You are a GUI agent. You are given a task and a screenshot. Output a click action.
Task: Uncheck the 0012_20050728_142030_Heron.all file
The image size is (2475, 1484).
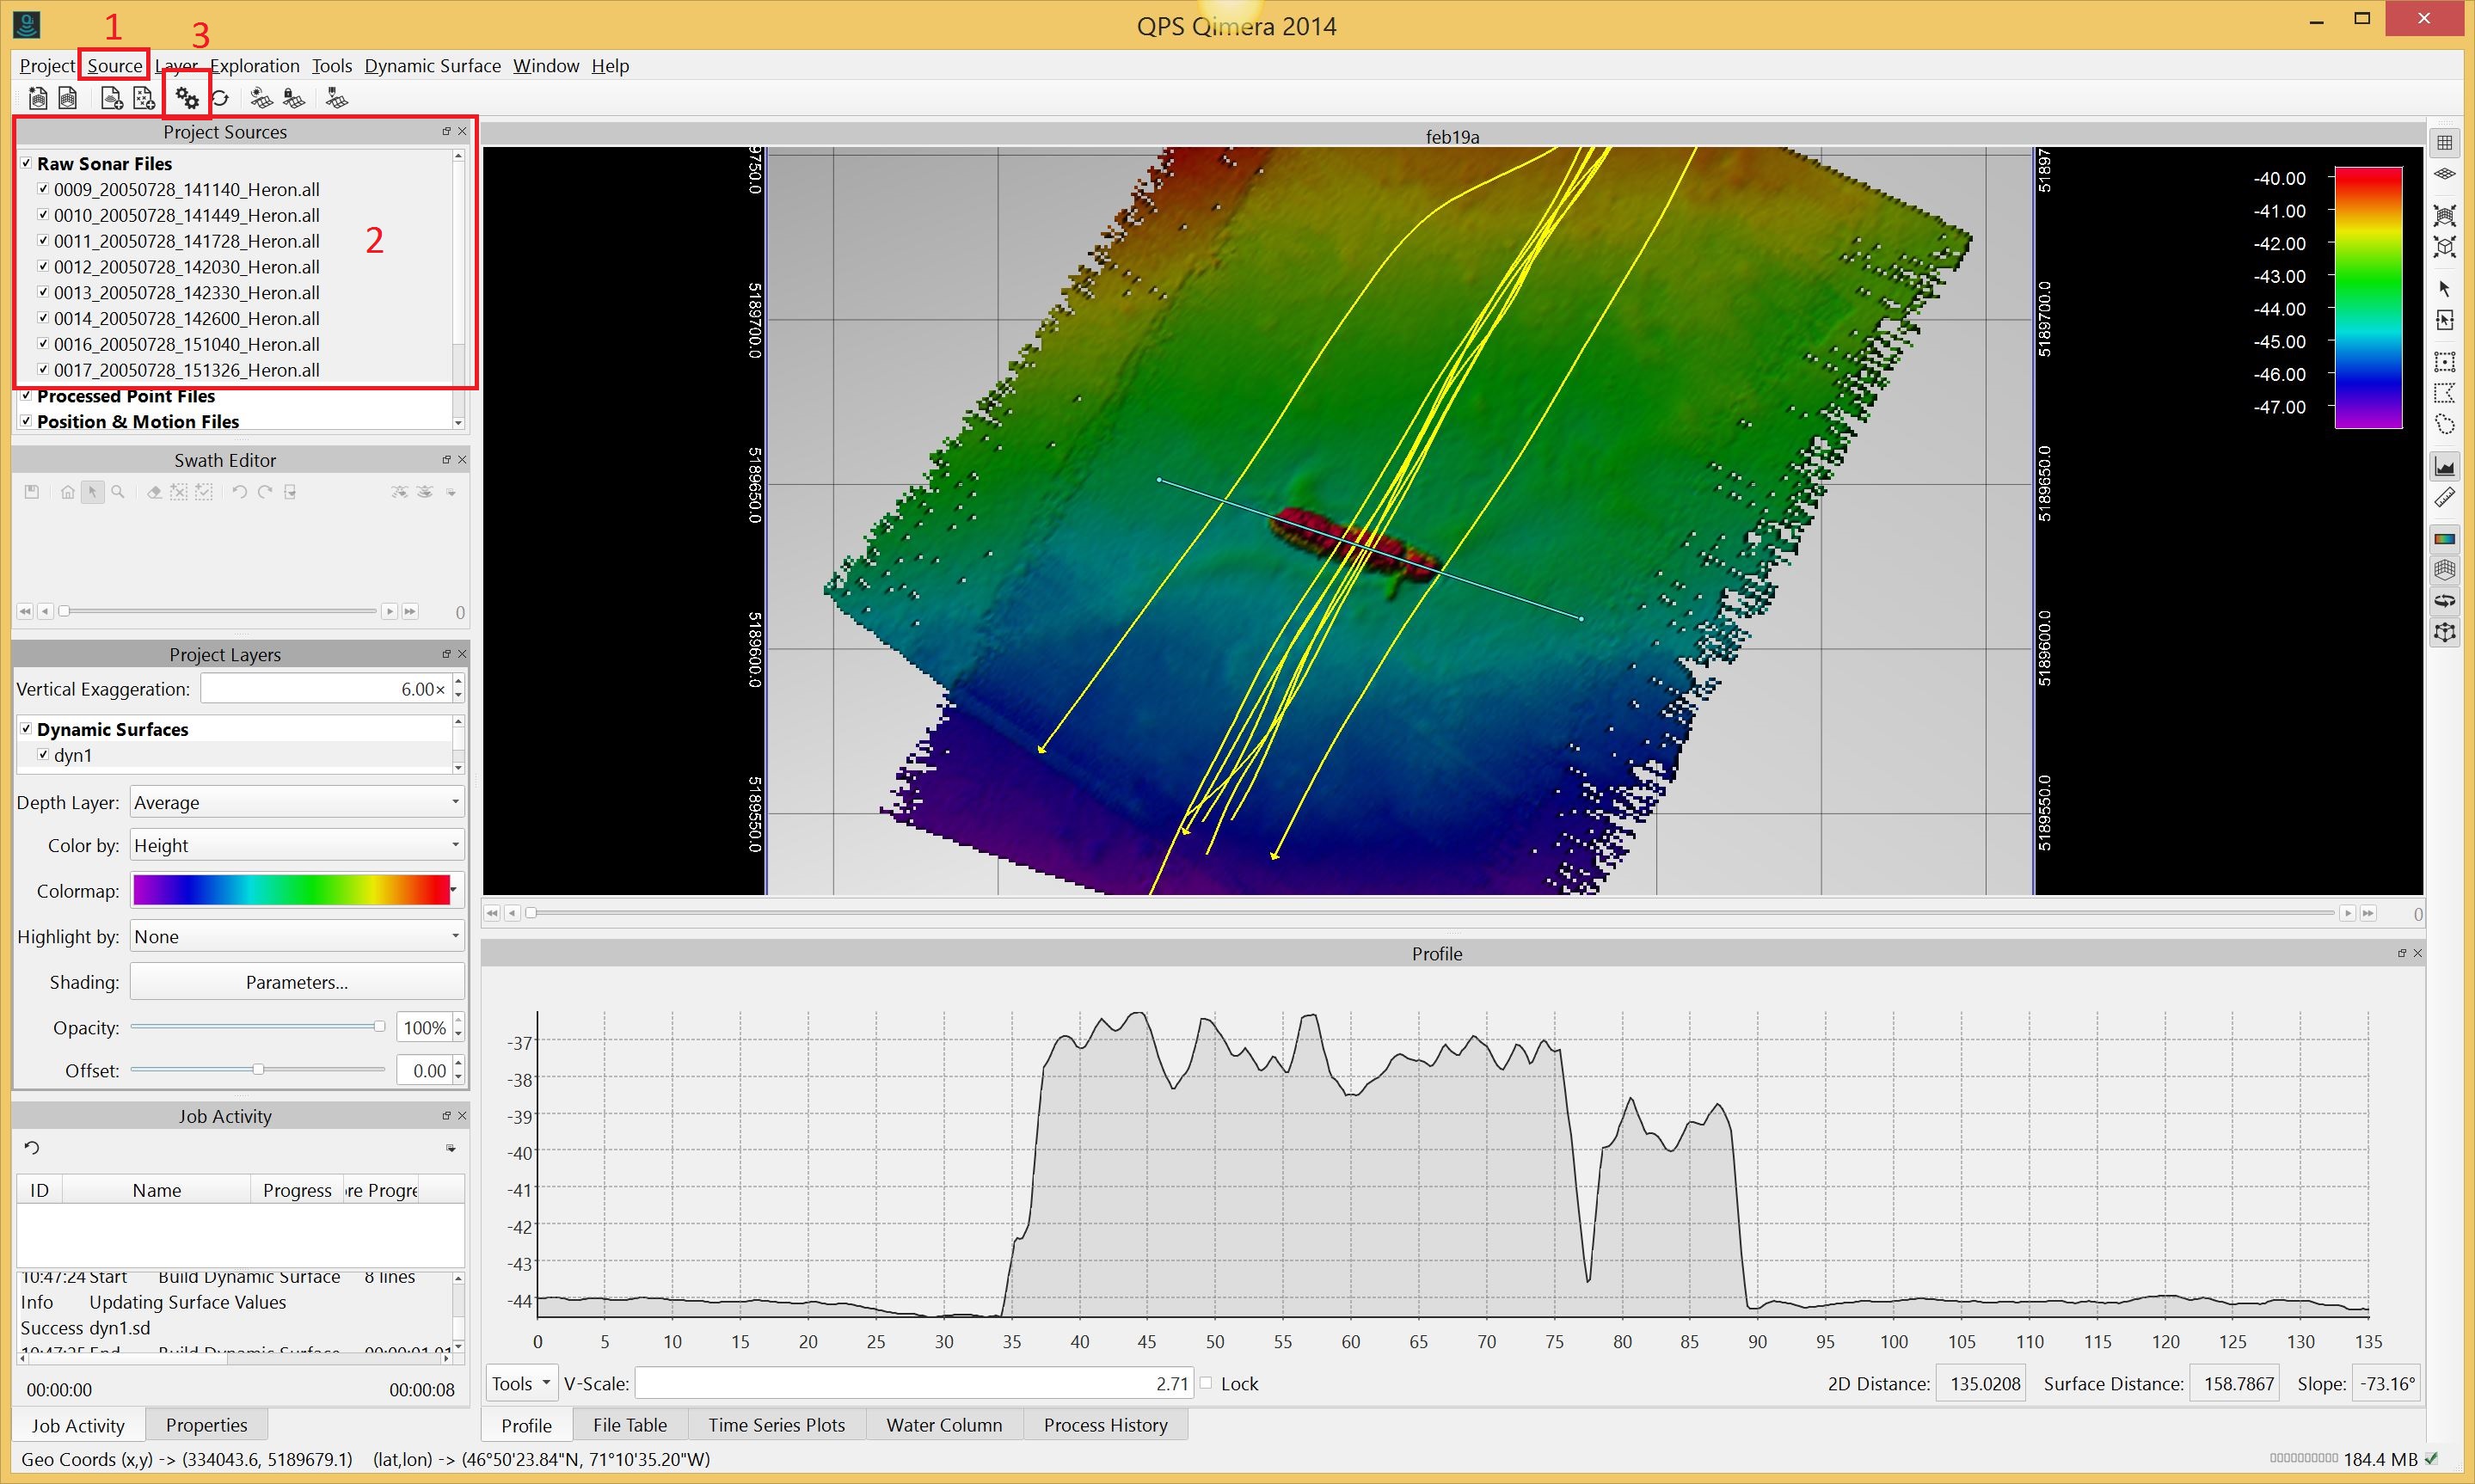pos(43,266)
